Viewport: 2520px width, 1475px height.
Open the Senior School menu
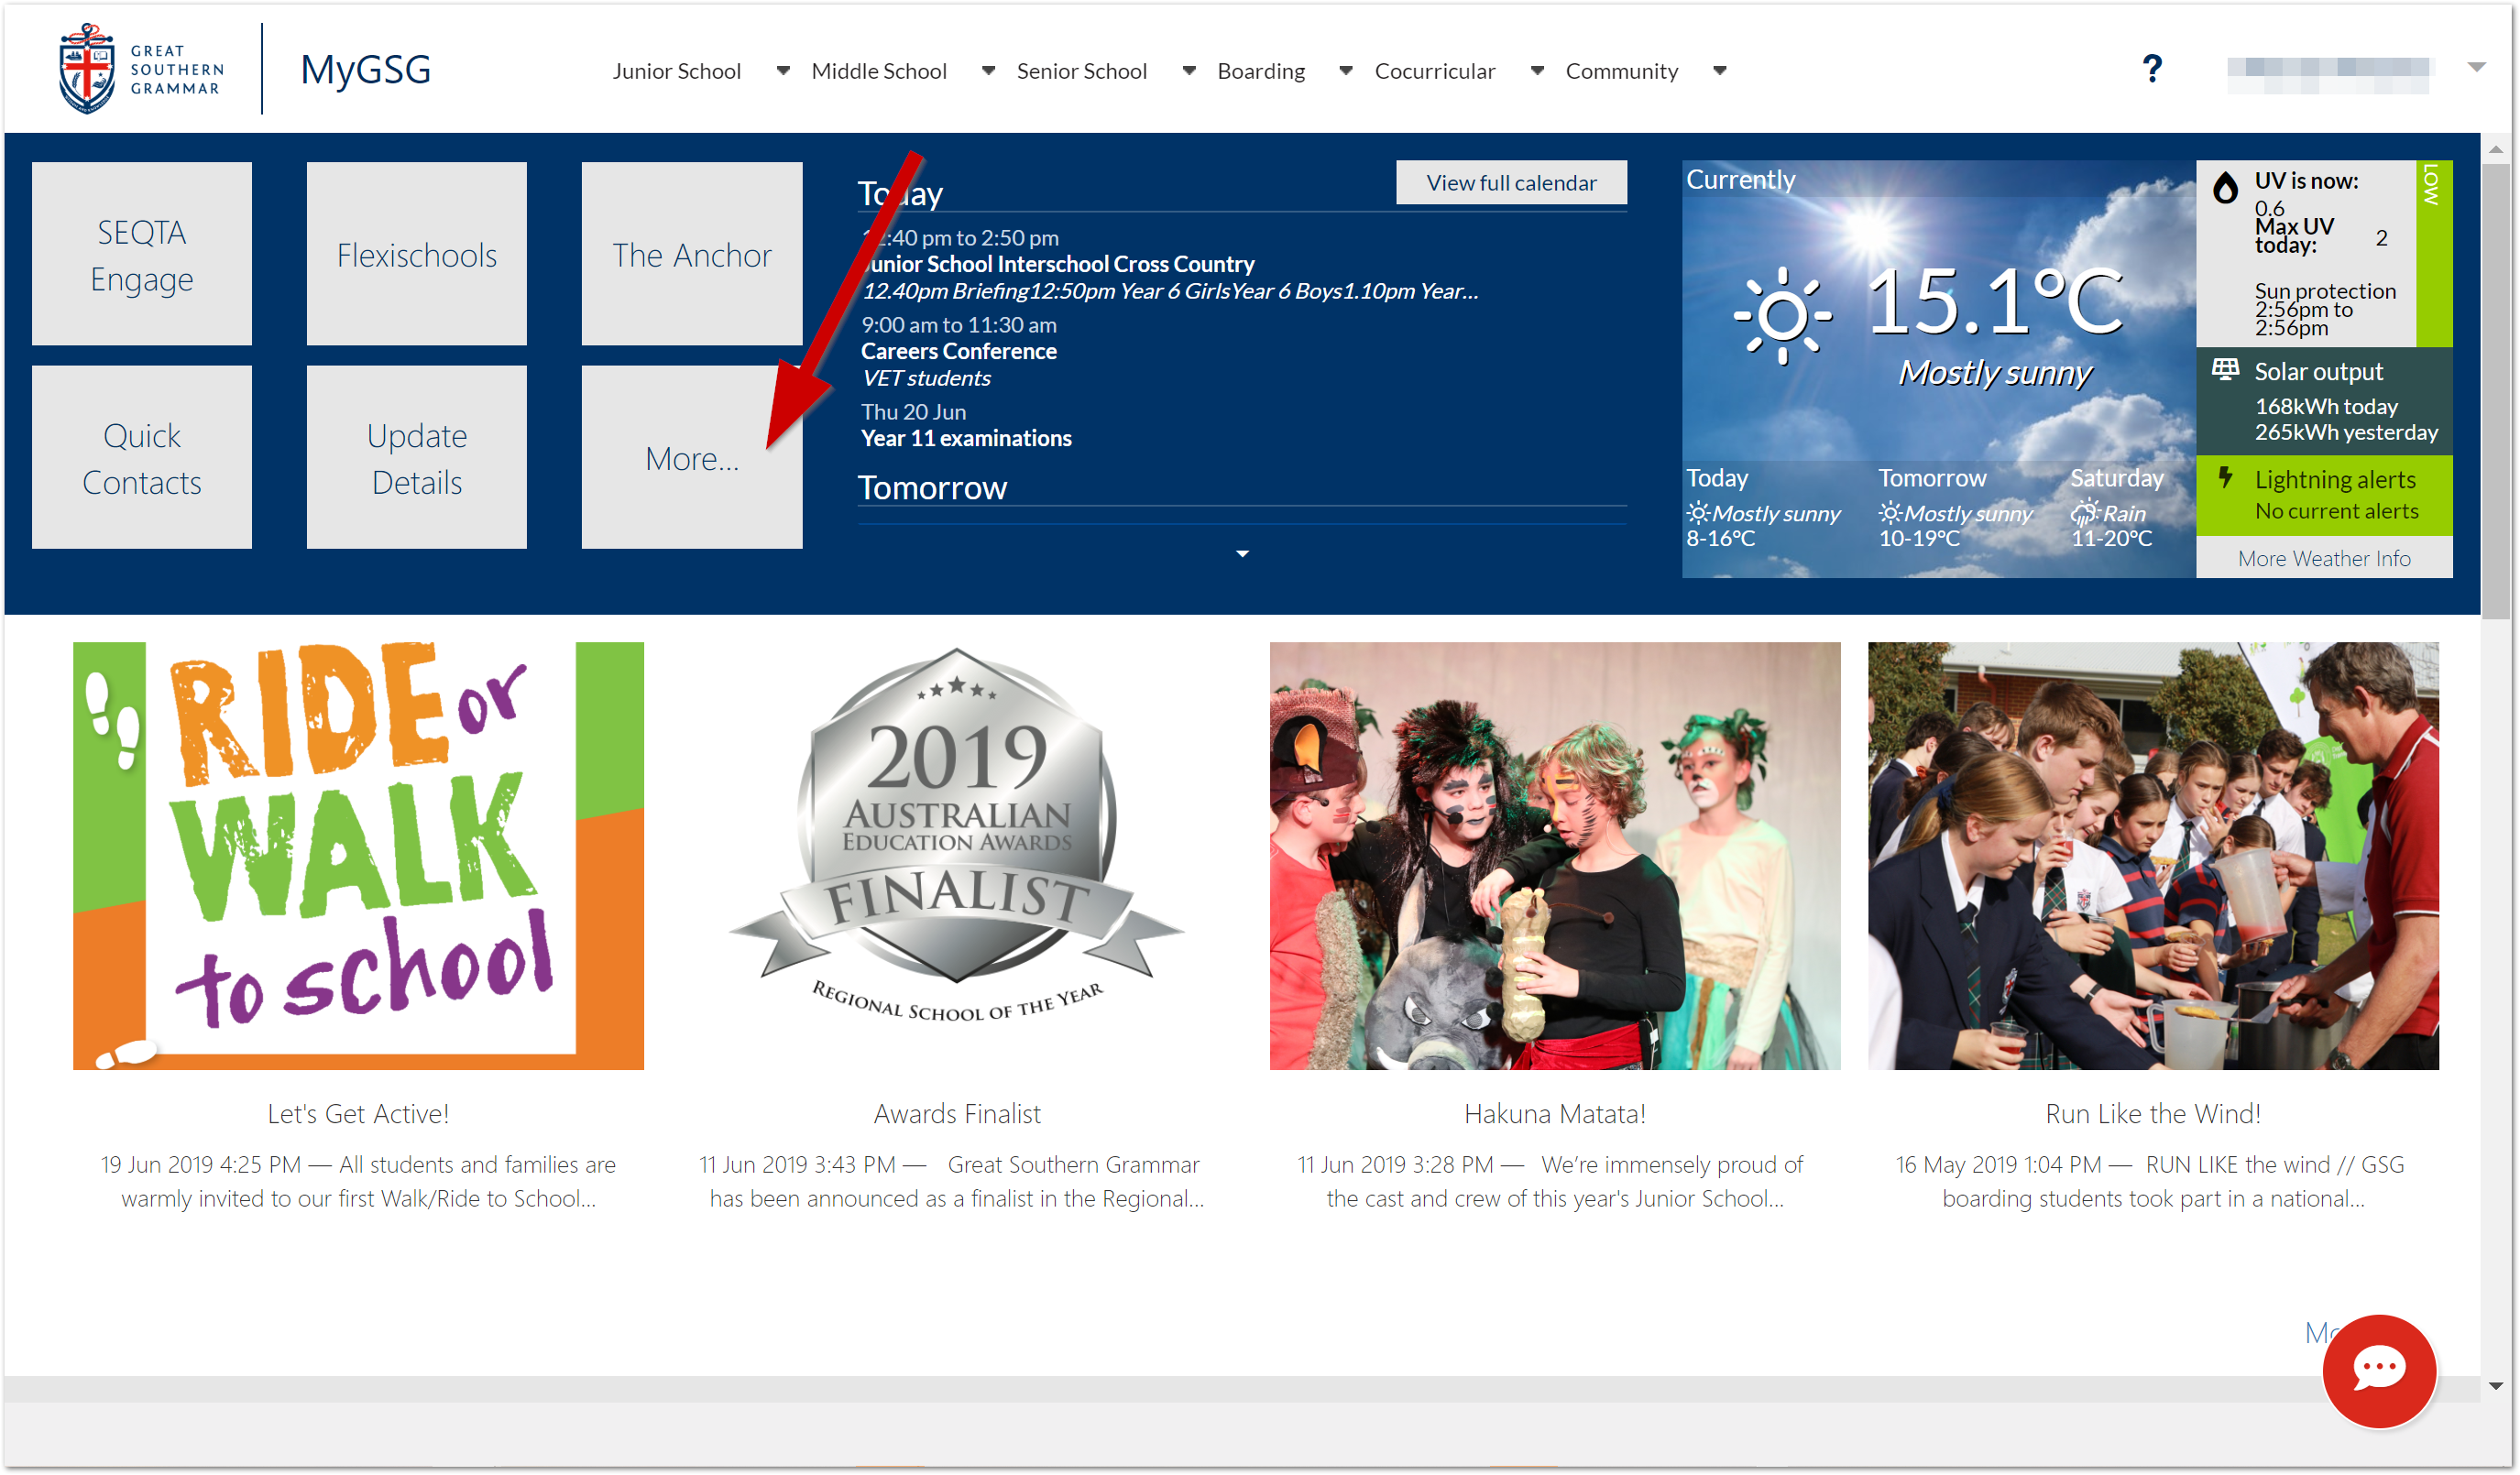tap(1081, 71)
